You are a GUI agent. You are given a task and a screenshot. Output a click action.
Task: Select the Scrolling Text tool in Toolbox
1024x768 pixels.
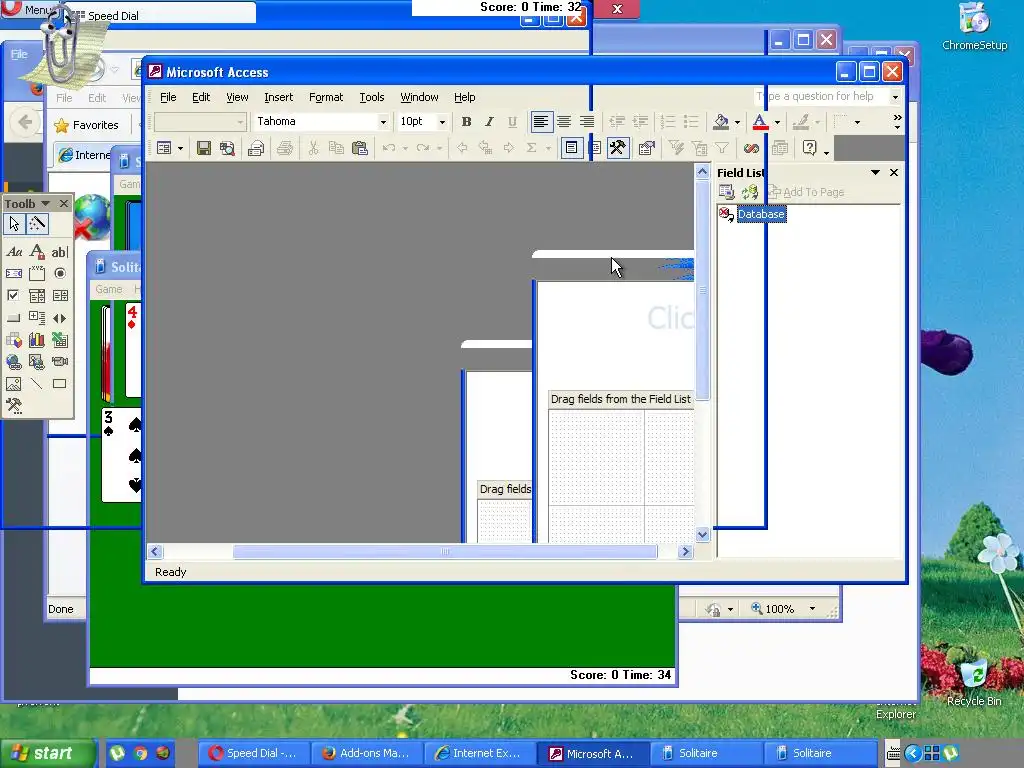coord(14,274)
